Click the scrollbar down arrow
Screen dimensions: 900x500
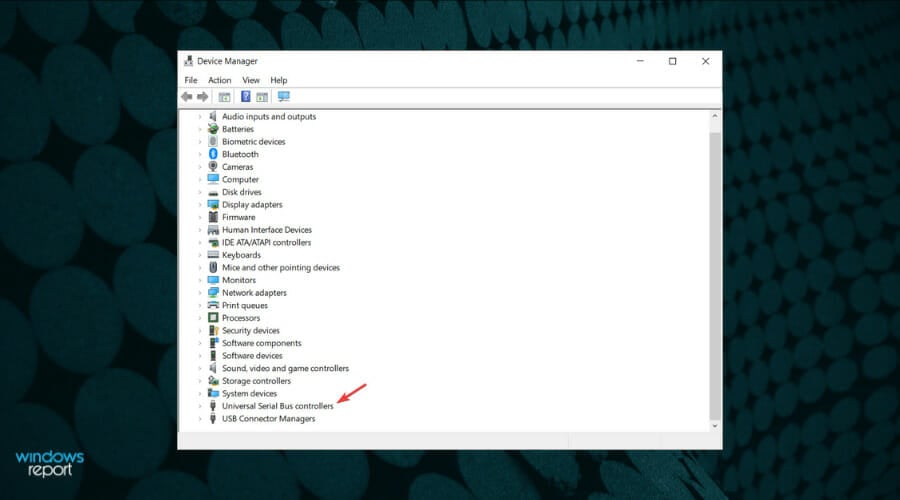click(x=715, y=426)
